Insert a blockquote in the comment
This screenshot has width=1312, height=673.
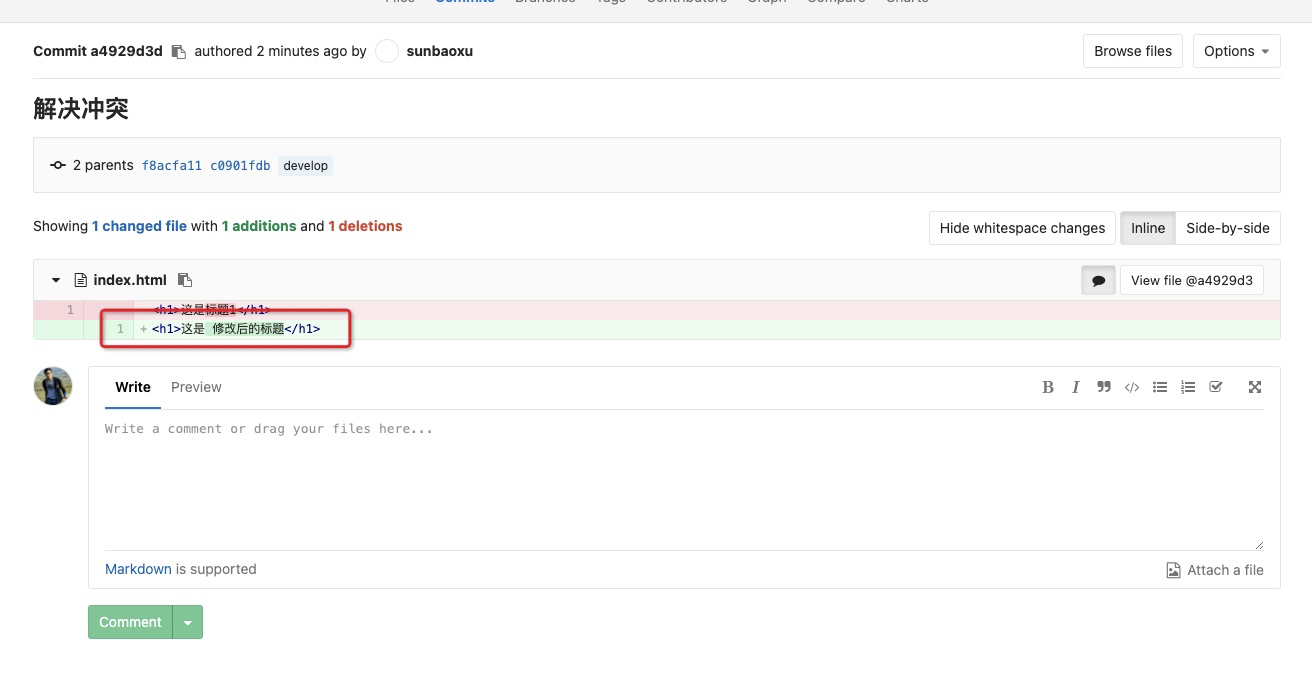pos(1104,387)
